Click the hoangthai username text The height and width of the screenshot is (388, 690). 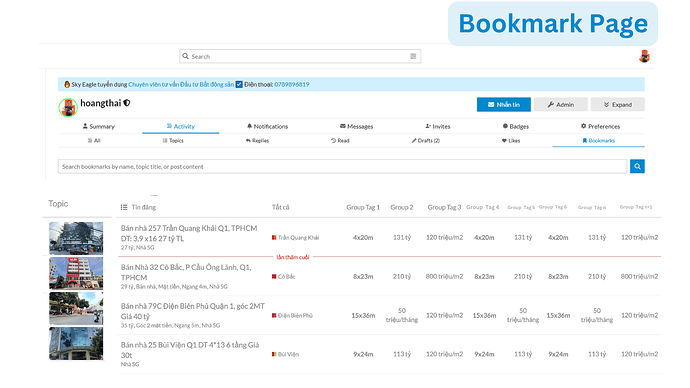tap(100, 103)
